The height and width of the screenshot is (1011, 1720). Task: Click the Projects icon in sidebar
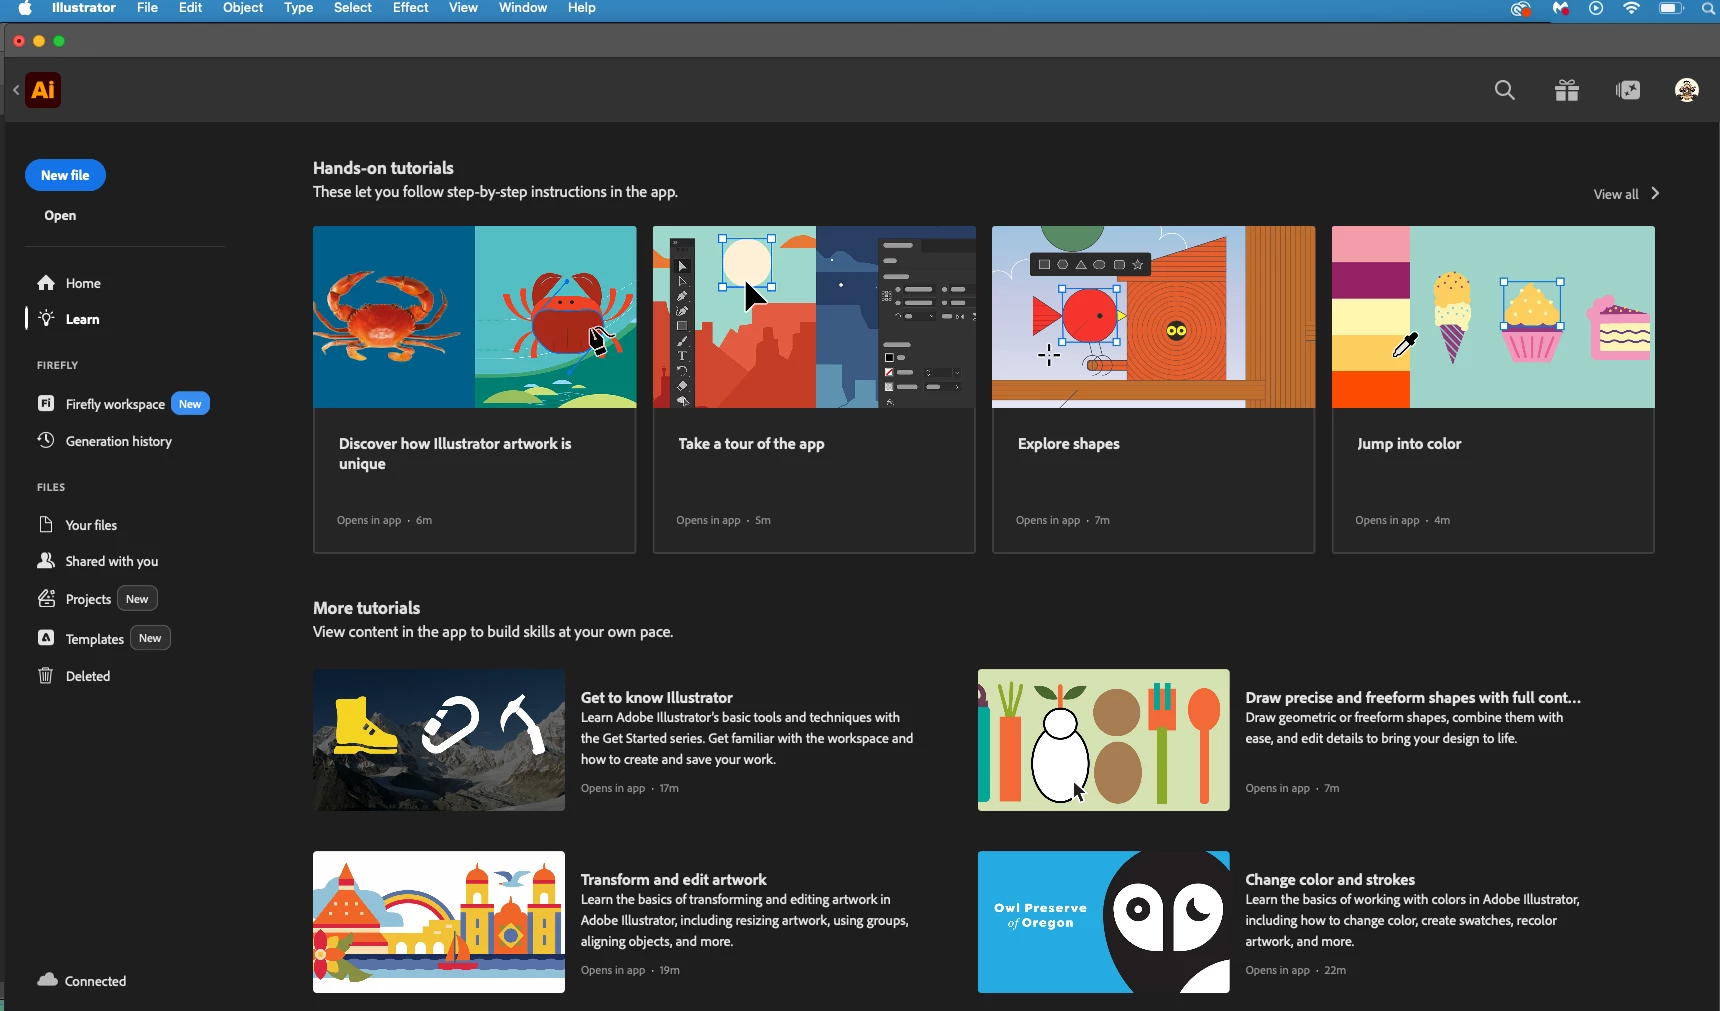click(46, 599)
